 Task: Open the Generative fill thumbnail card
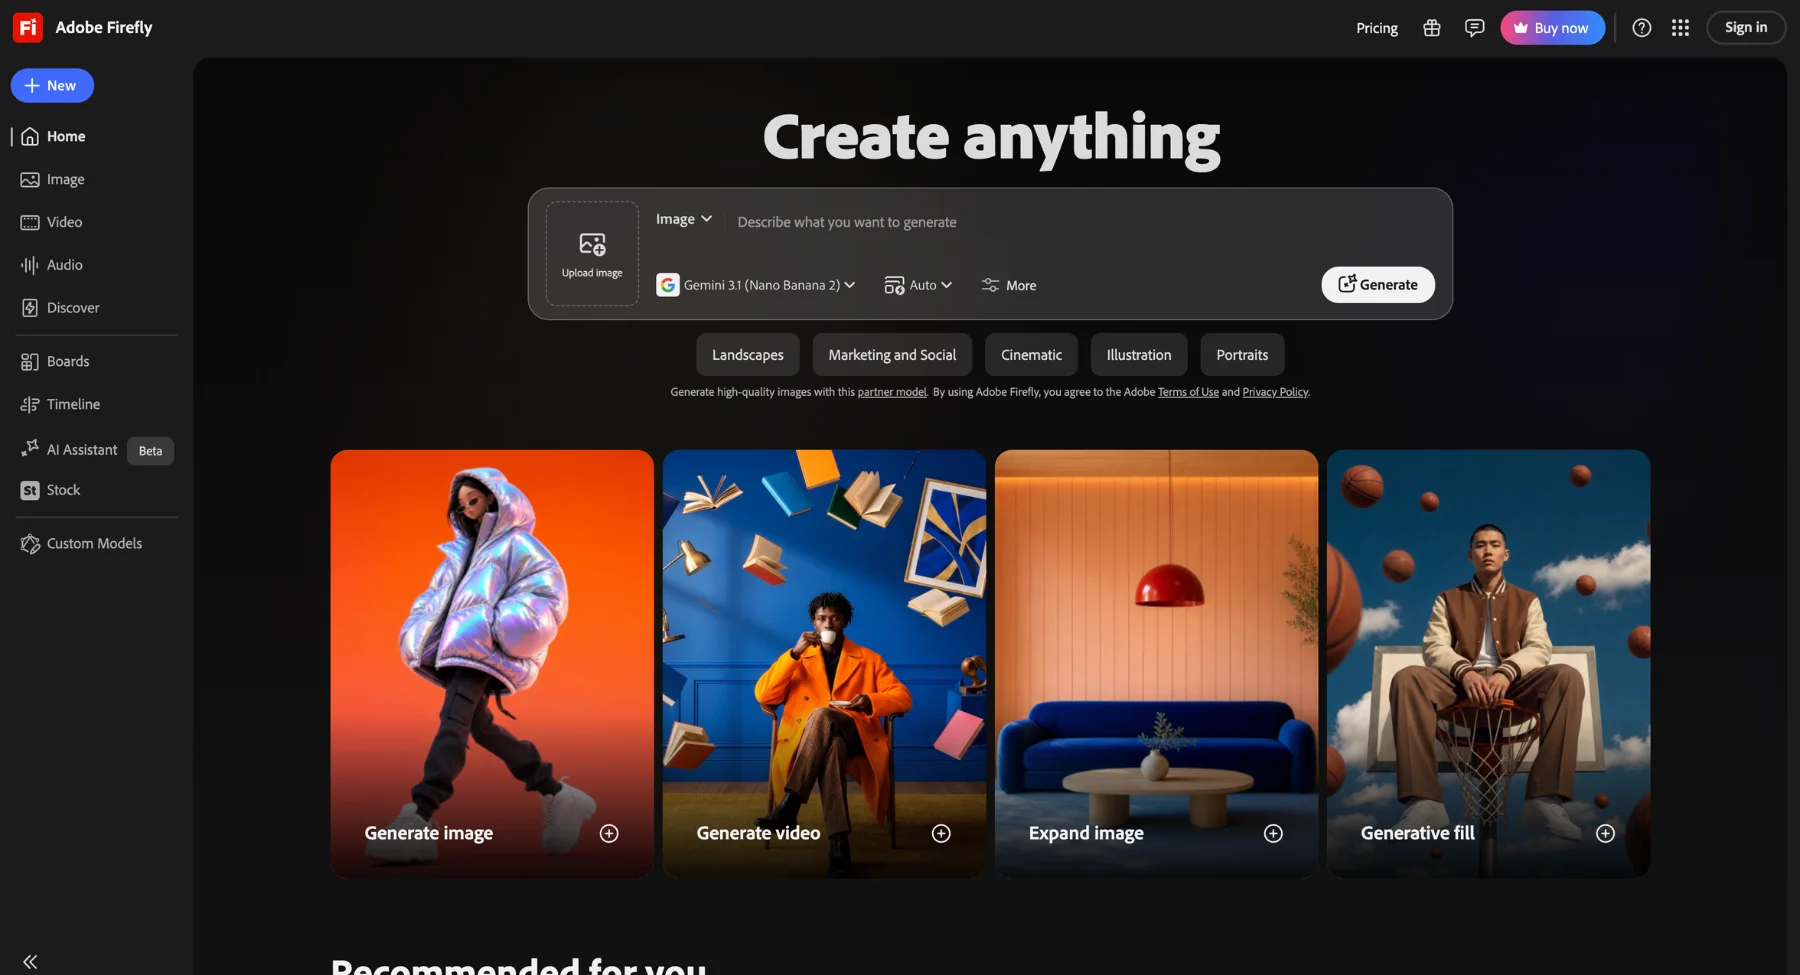click(1488, 664)
